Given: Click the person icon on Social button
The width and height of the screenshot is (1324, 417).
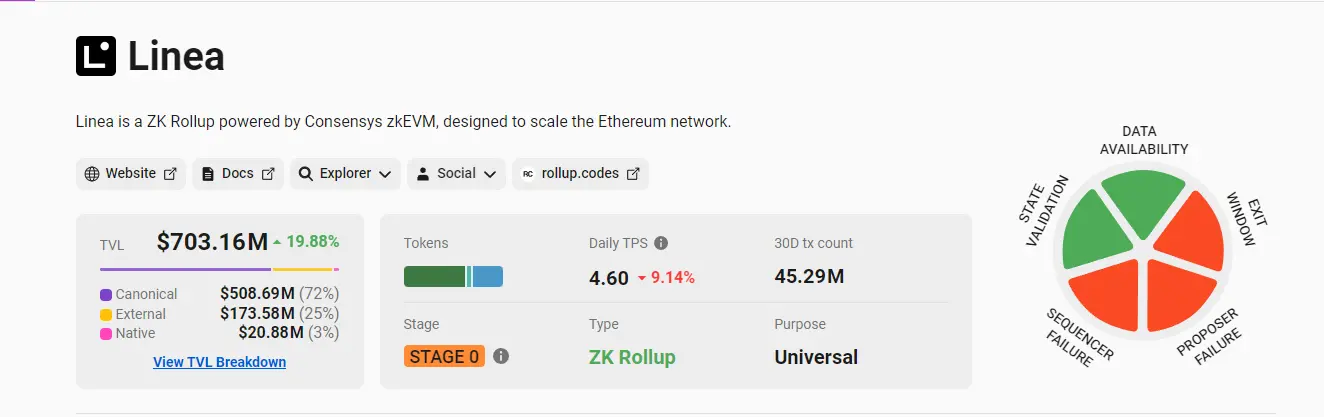Looking at the screenshot, I should point(423,174).
